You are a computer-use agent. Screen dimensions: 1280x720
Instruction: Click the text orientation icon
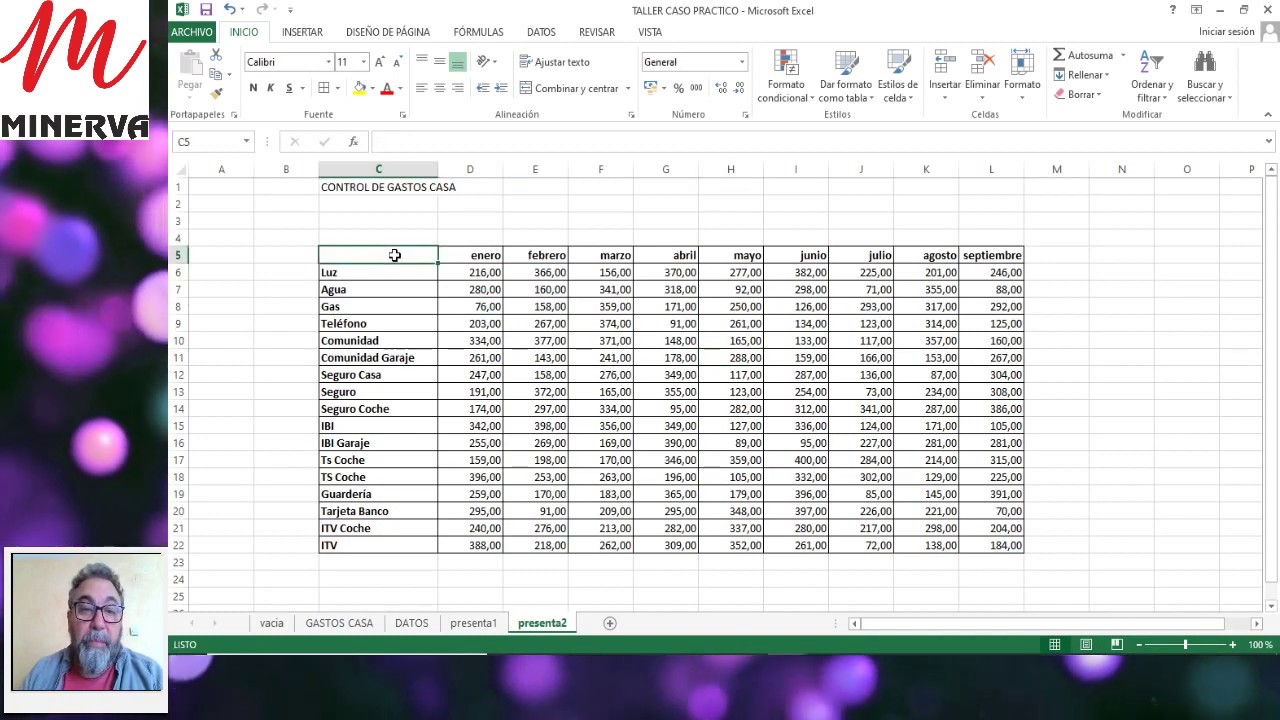(483, 62)
